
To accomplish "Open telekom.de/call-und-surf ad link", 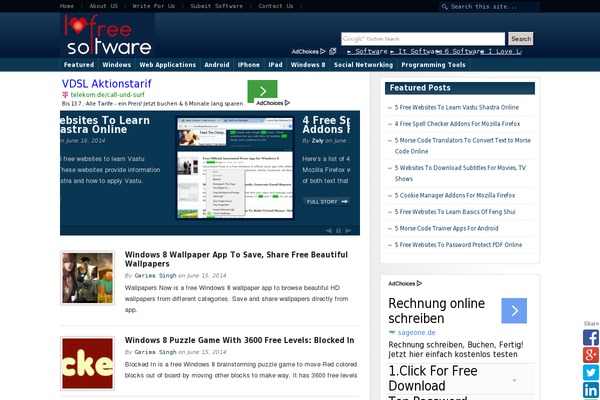I will [x=108, y=95].
